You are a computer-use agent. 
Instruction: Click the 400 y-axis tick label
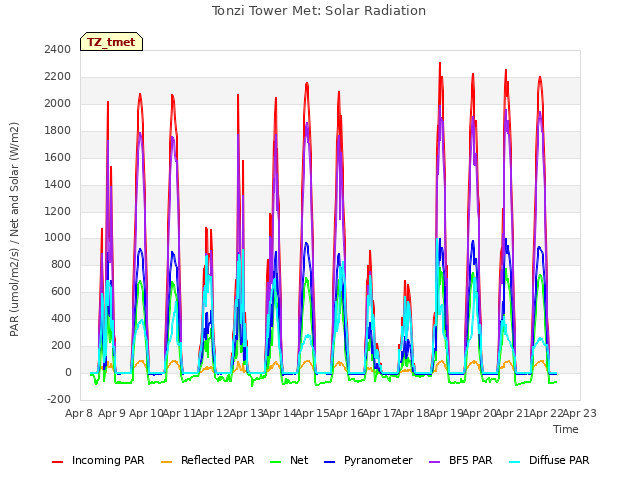pyautogui.click(x=61, y=318)
